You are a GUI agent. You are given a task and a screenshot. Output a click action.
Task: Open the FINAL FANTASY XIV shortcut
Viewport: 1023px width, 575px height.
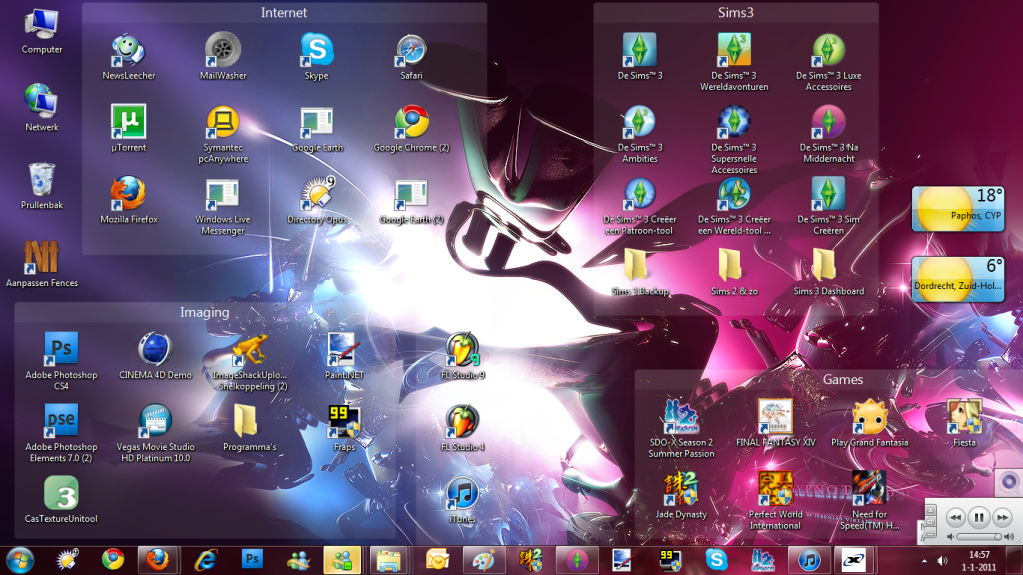pos(776,423)
